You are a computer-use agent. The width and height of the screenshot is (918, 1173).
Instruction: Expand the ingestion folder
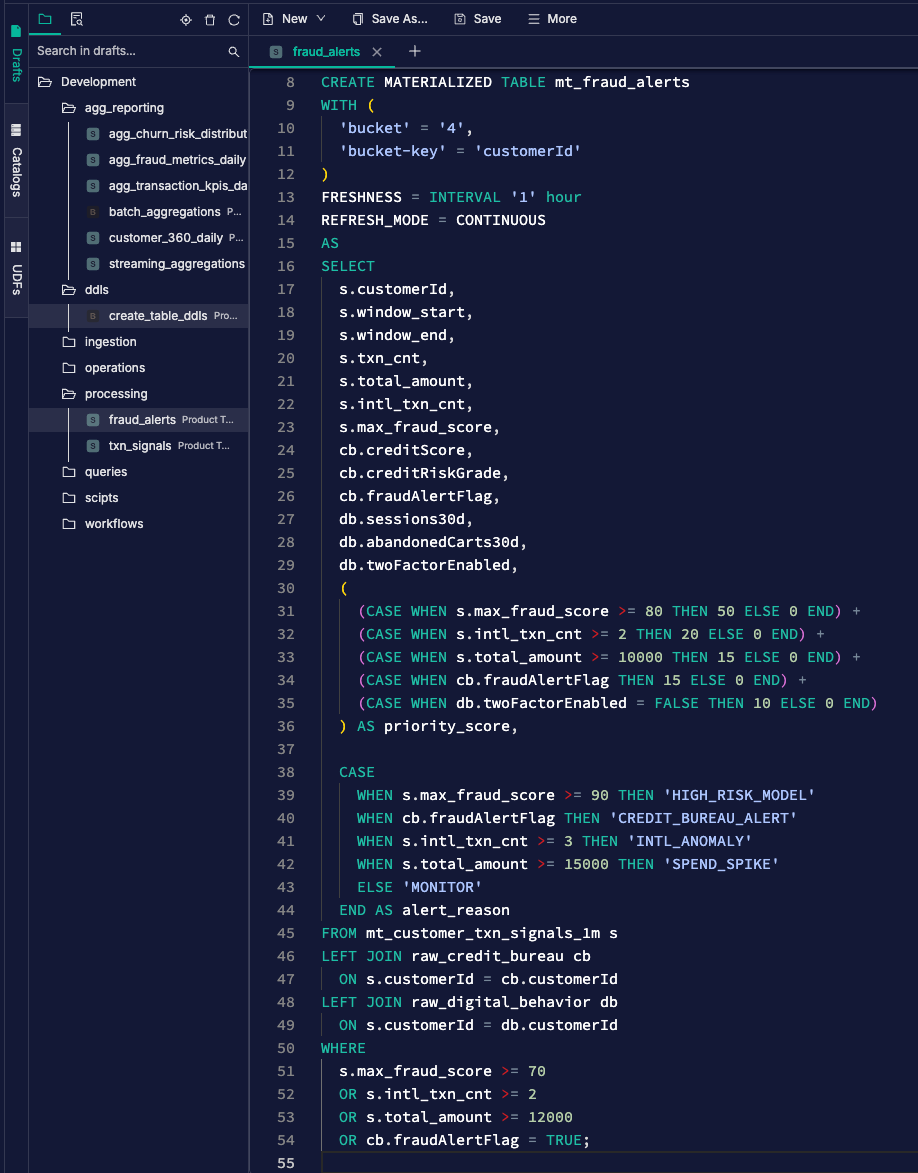pos(110,342)
